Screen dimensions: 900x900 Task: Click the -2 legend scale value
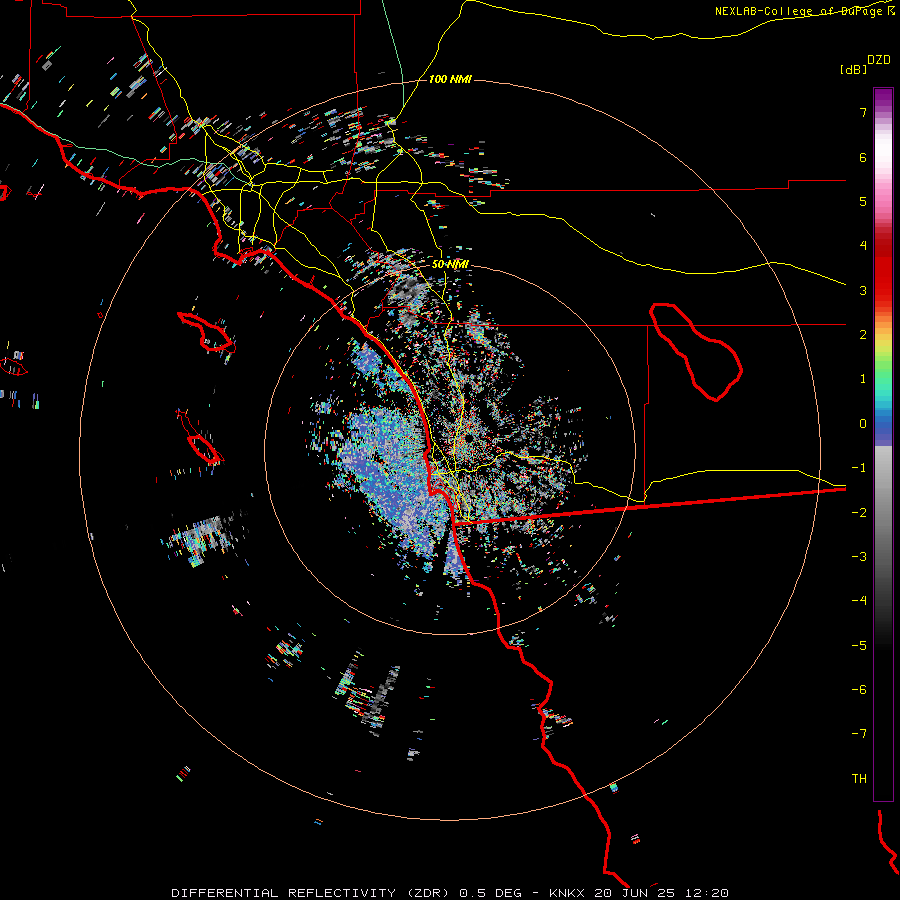(859, 513)
